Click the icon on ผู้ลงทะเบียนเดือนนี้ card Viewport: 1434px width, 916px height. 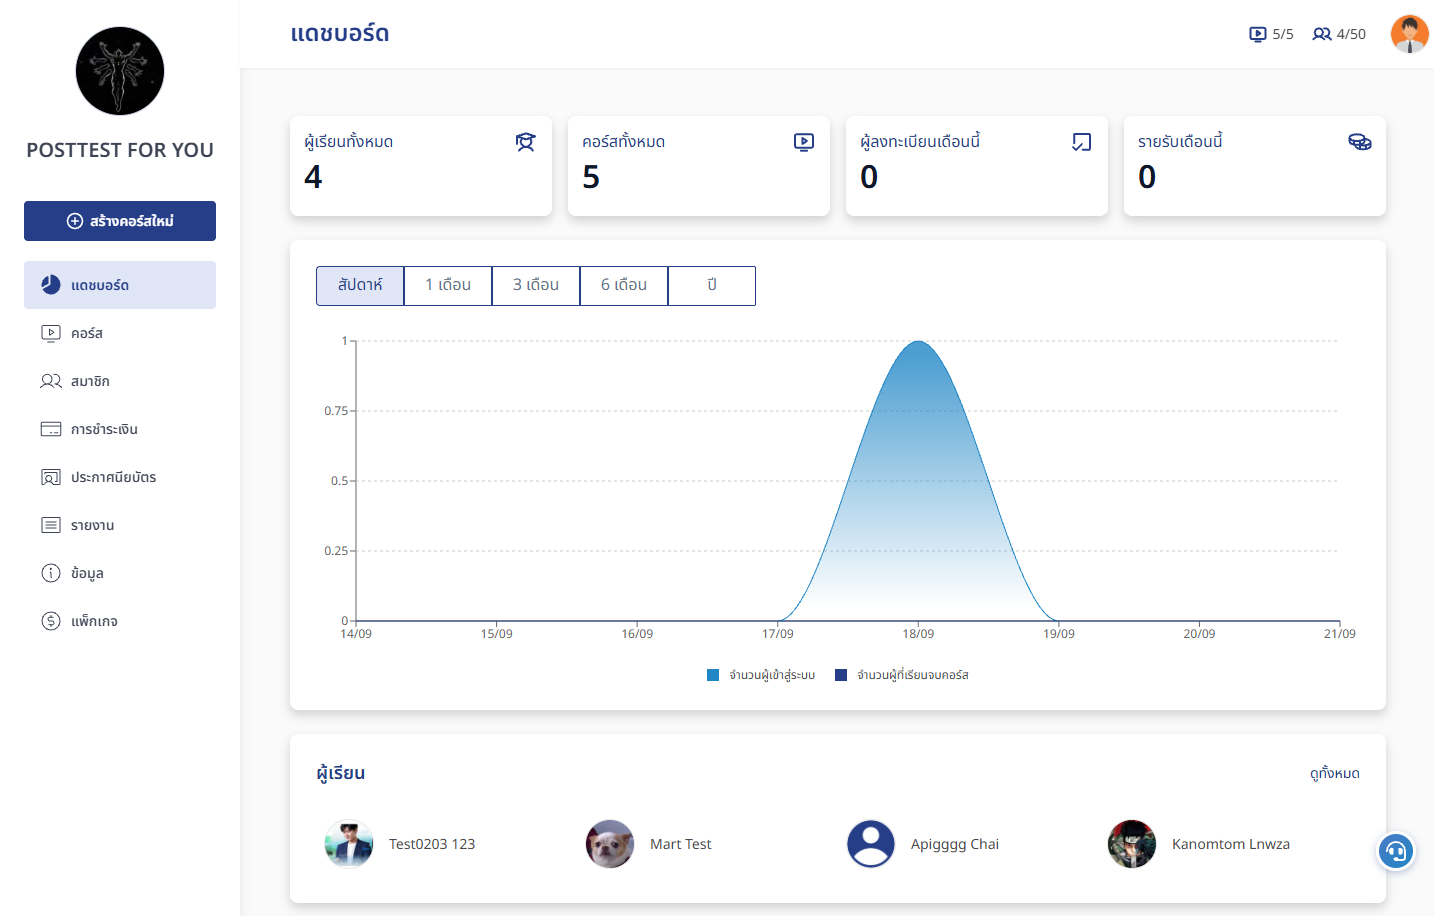pyautogui.click(x=1082, y=142)
